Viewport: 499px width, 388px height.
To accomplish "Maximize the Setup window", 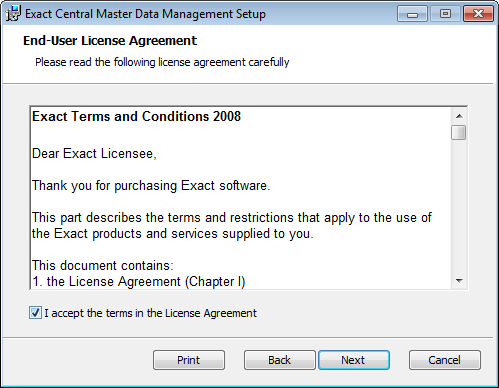I will coord(445,14).
